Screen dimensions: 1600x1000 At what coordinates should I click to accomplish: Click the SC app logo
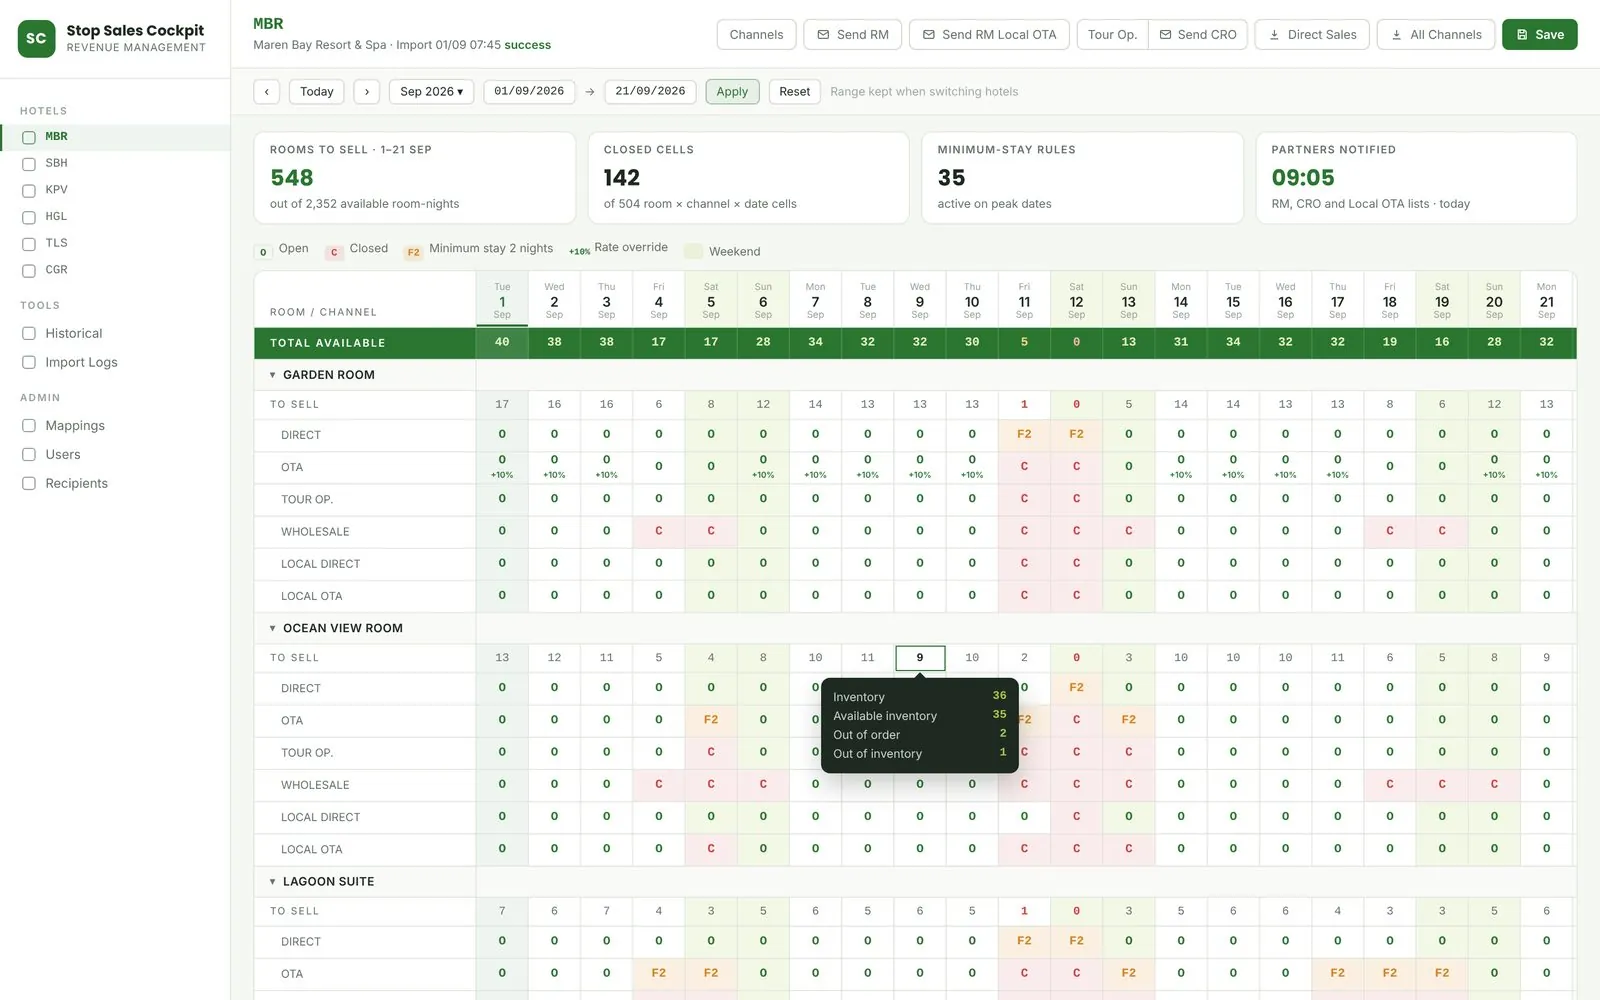coord(36,39)
